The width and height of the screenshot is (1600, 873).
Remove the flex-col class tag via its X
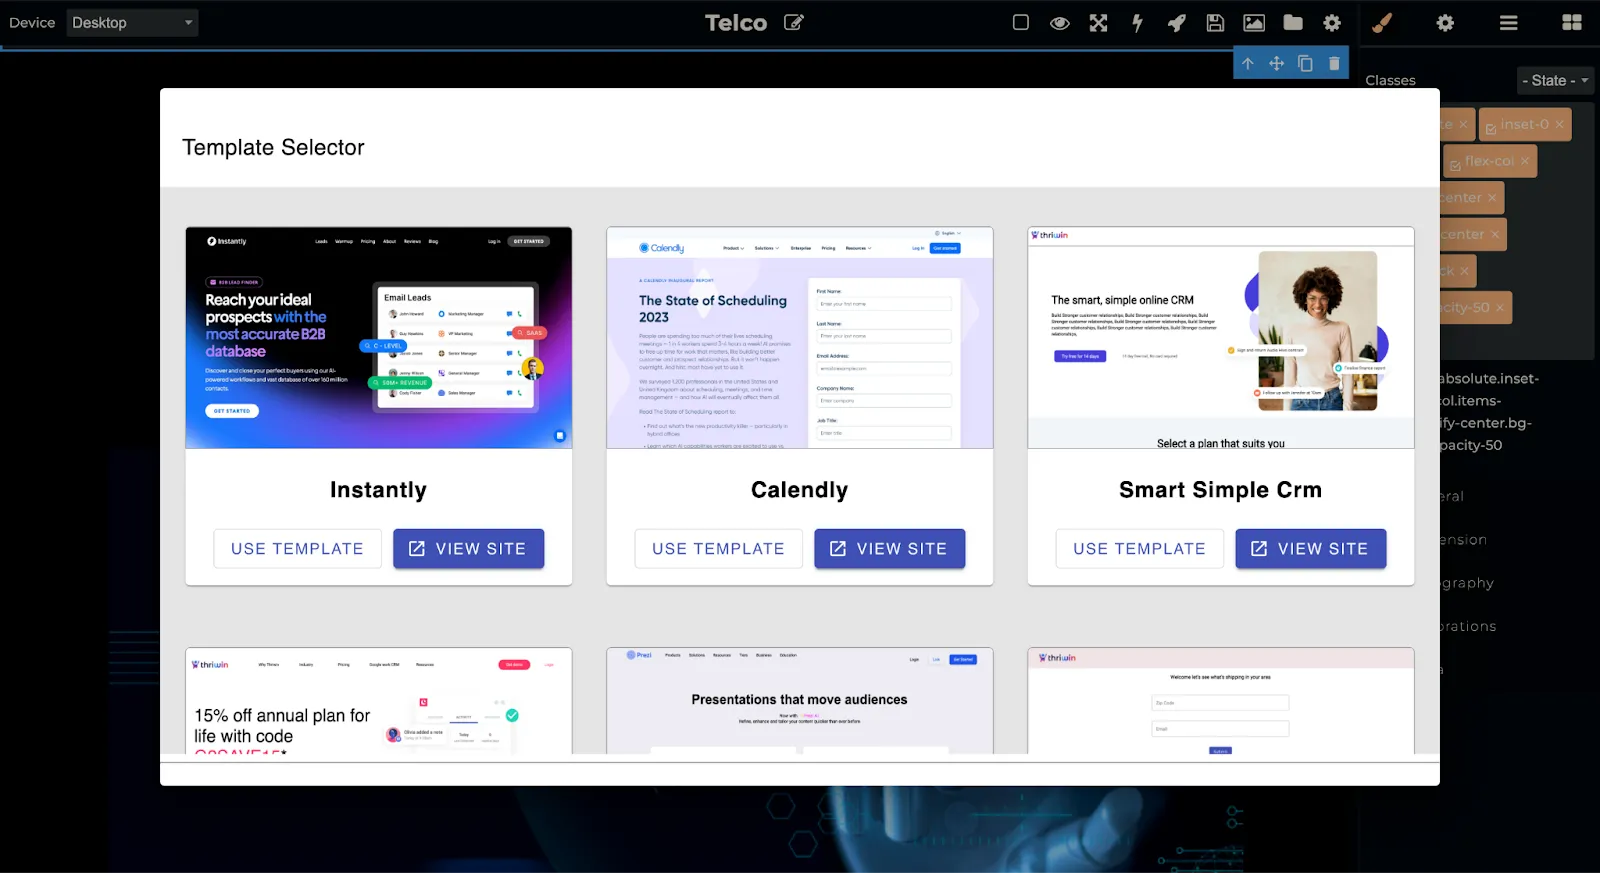(1525, 161)
